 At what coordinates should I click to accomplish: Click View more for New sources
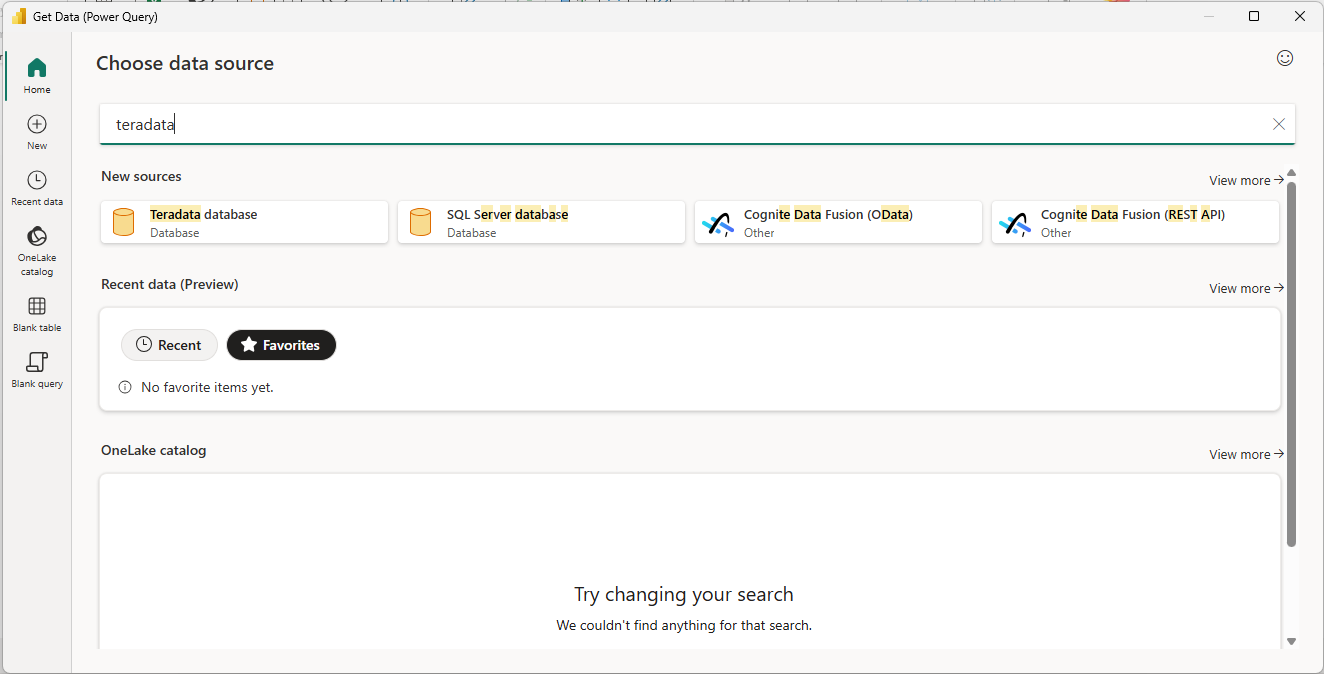coord(1246,180)
